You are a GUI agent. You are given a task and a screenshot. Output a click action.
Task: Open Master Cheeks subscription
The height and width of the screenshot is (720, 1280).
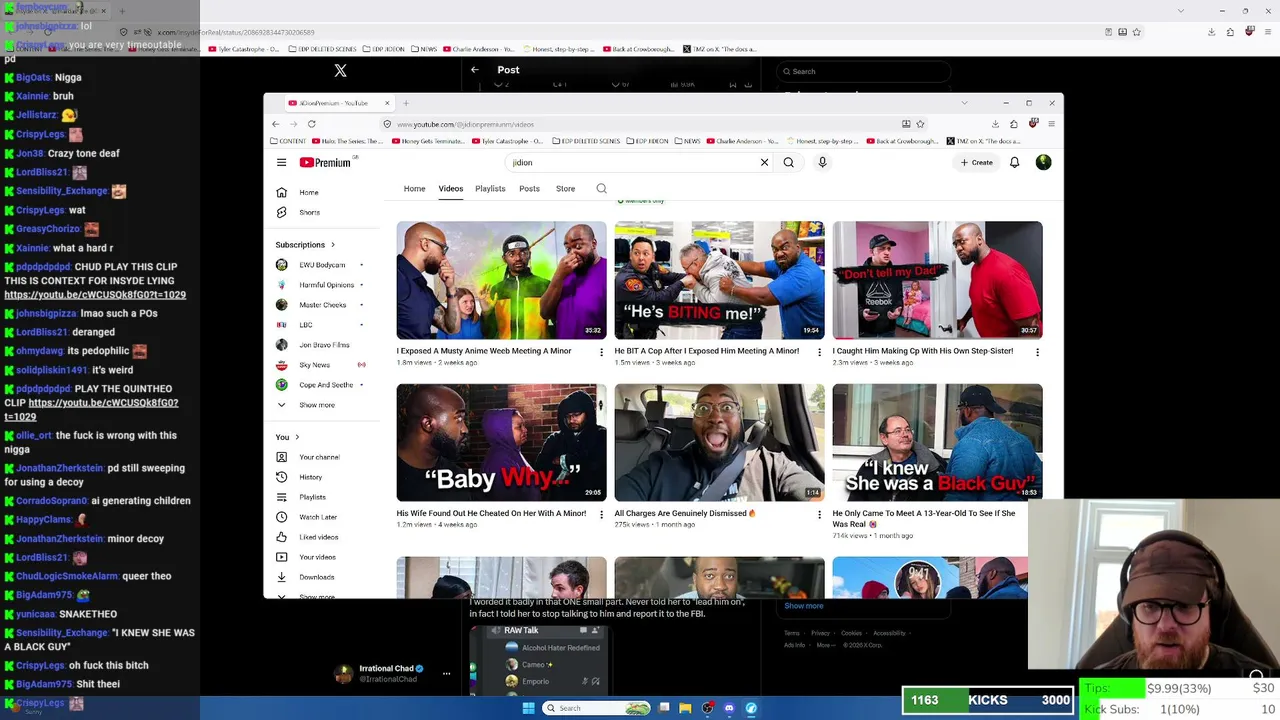click(322, 305)
